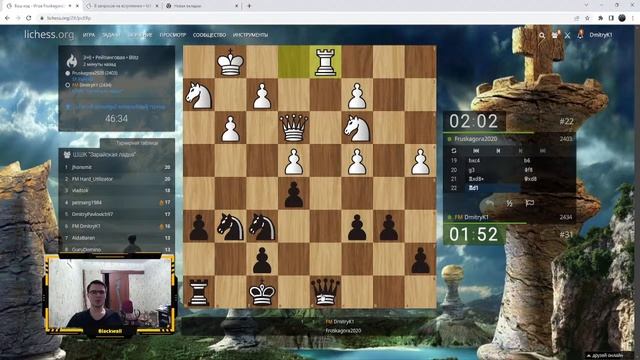Click the white king on the top row
Viewport: 640px width, 360px height.
tap(231, 62)
